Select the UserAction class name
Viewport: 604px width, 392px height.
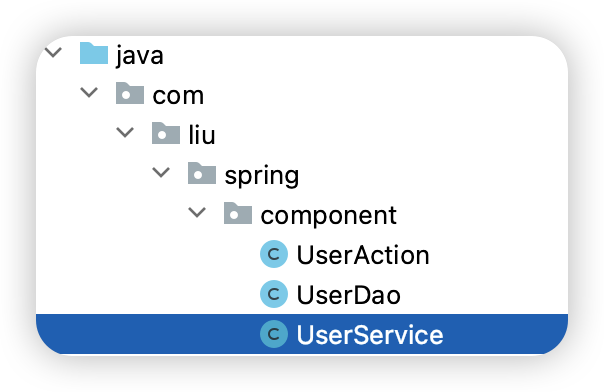pyautogui.click(x=363, y=255)
